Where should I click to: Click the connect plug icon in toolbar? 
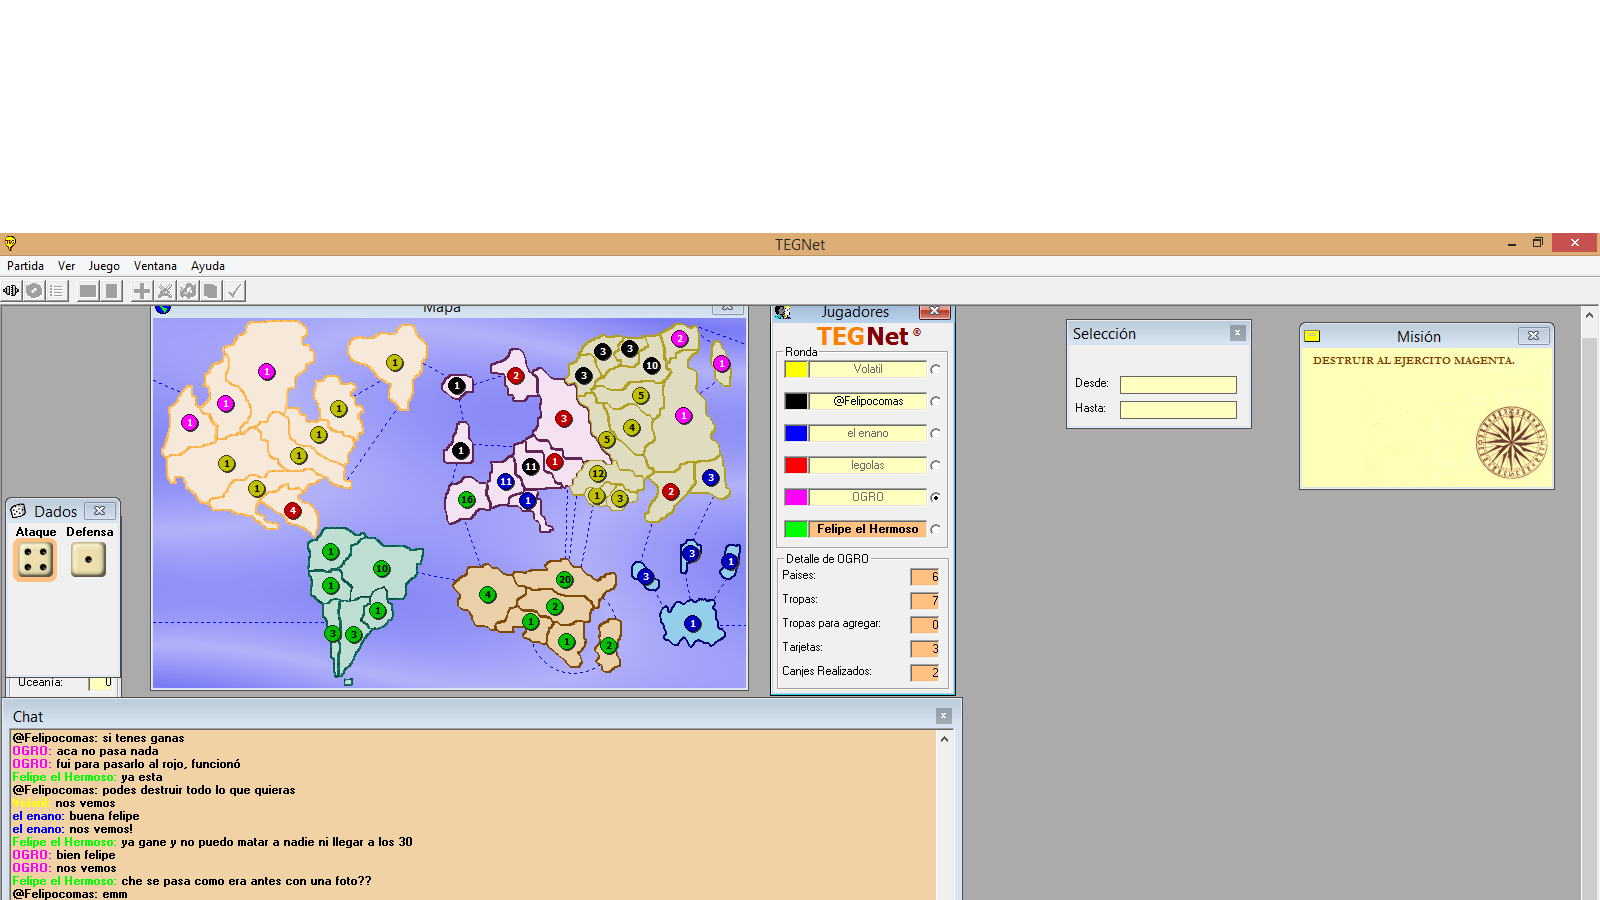[11, 291]
